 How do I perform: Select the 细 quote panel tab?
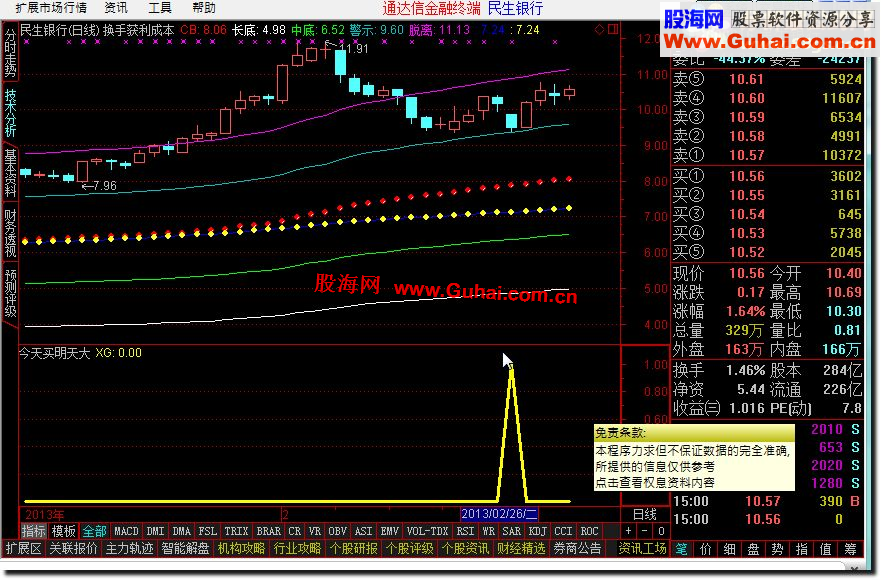coord(730,549)
